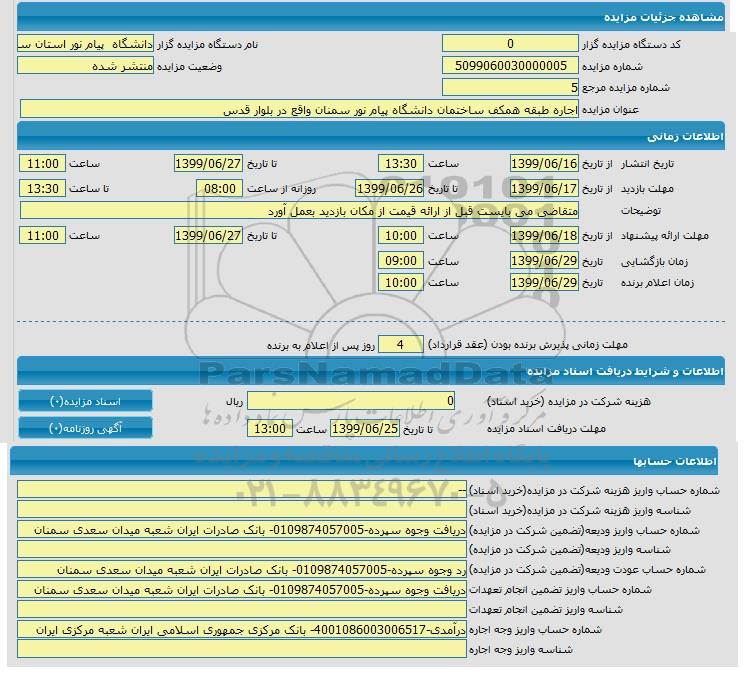Image resolution: width=751 pixels, height=680 pixels.
Task: Open the آگهی روزنامه newspaper ad button
Action: (x=85, y=428)
